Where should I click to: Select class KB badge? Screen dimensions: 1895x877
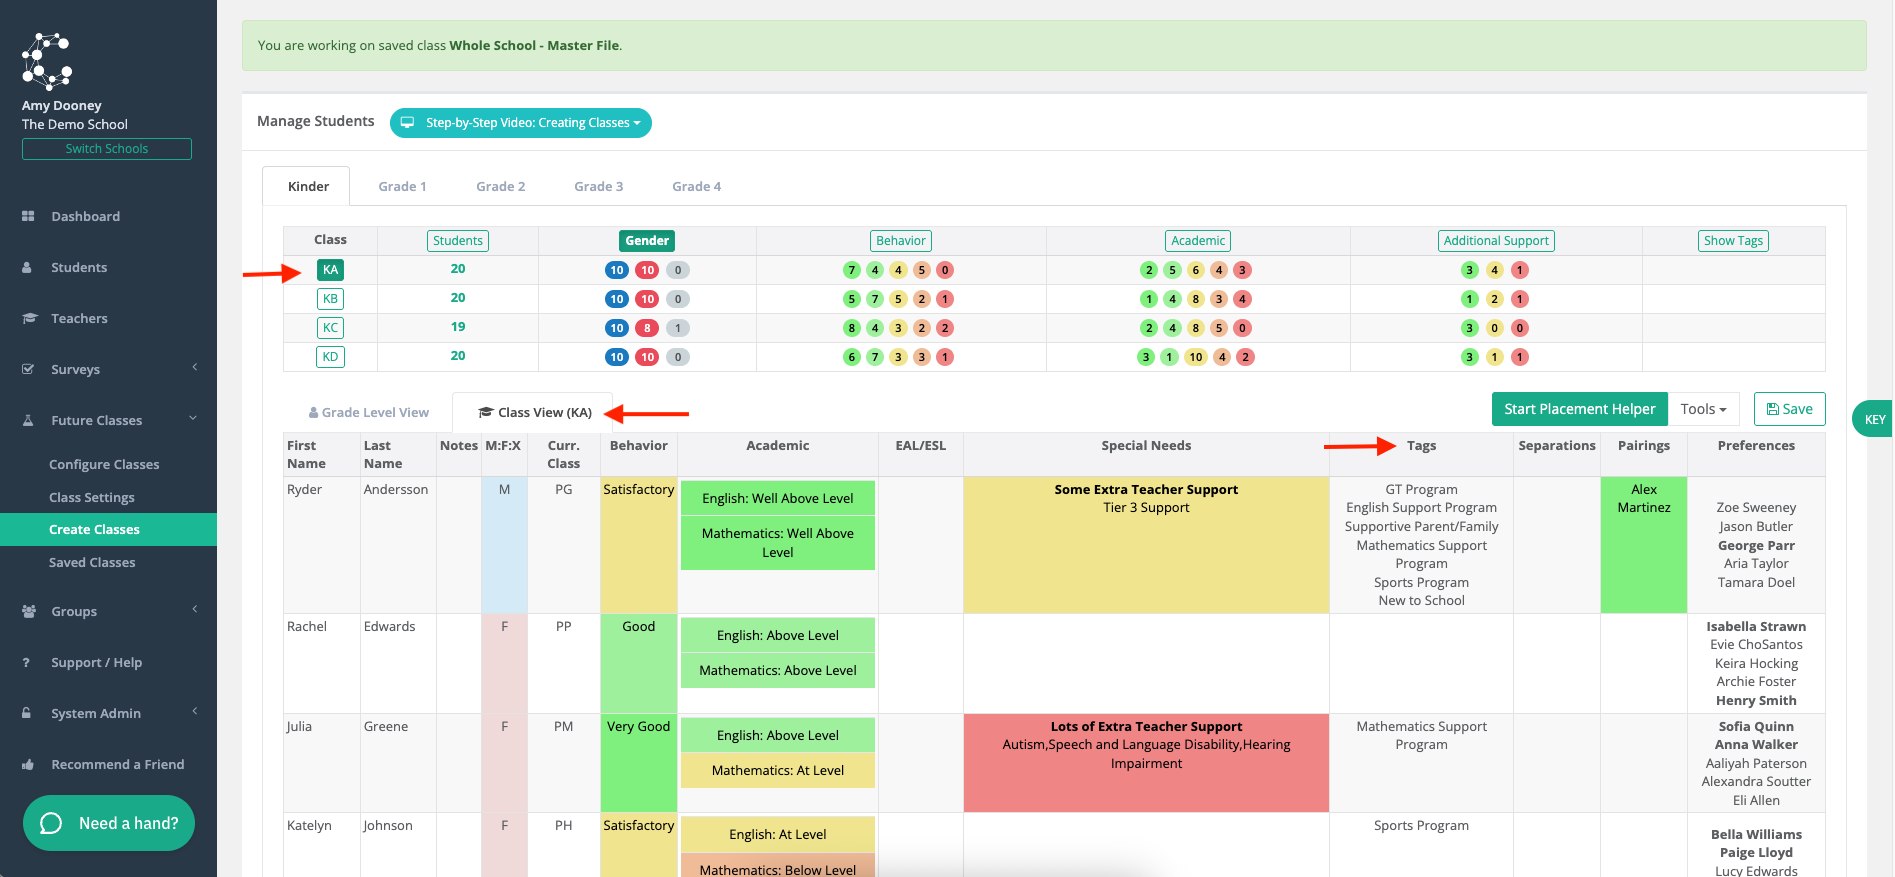[330, 299]
